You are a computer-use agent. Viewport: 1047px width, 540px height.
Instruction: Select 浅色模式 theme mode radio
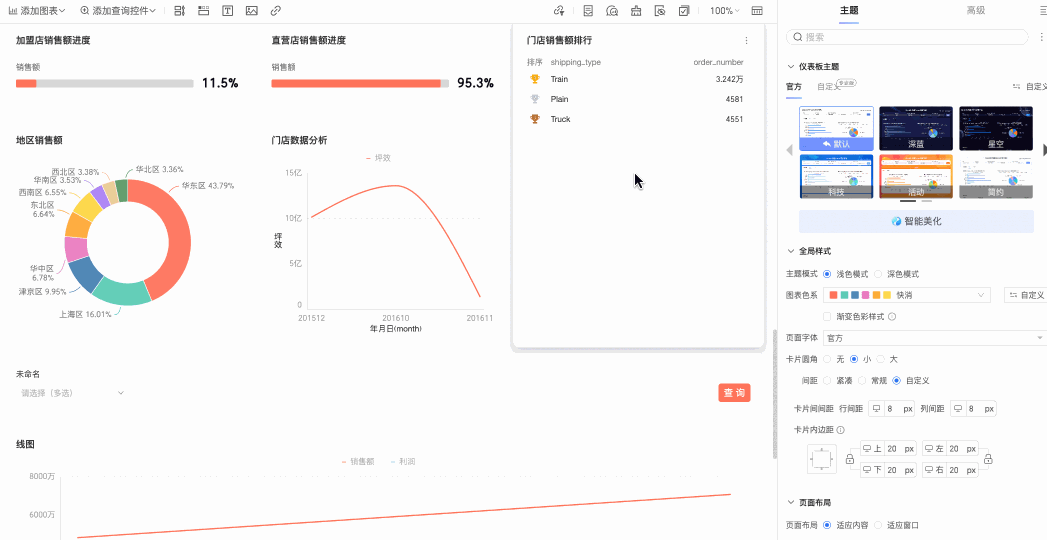[827, 274]
